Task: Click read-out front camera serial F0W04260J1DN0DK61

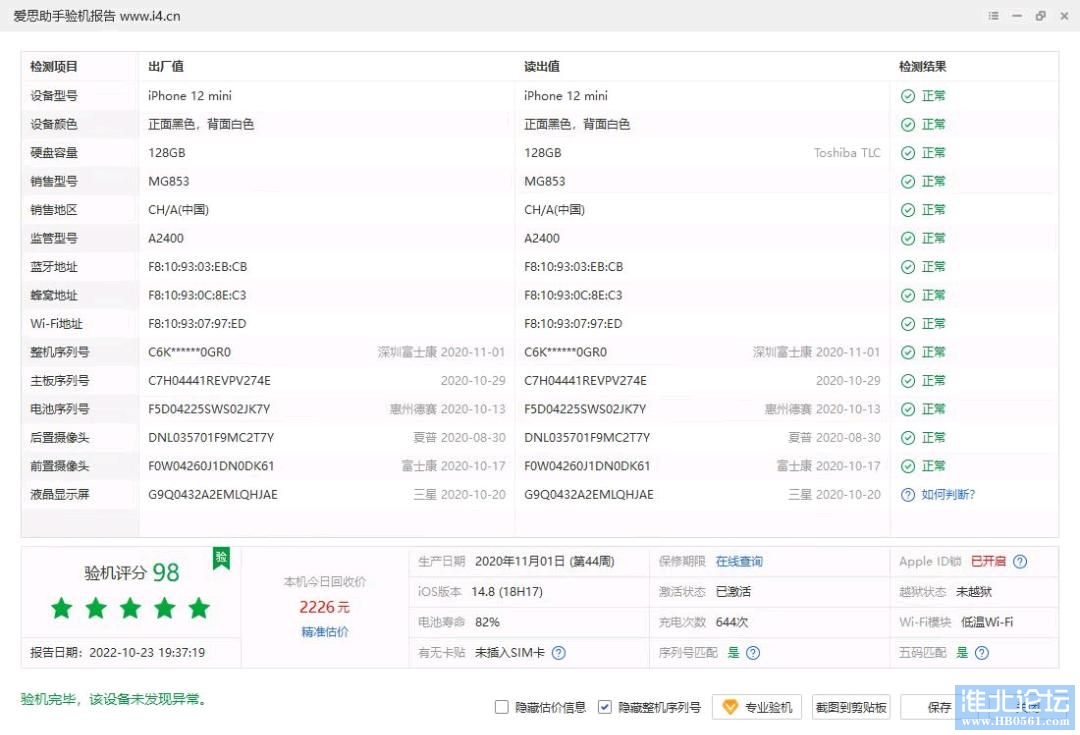Action: pos(587,466)
